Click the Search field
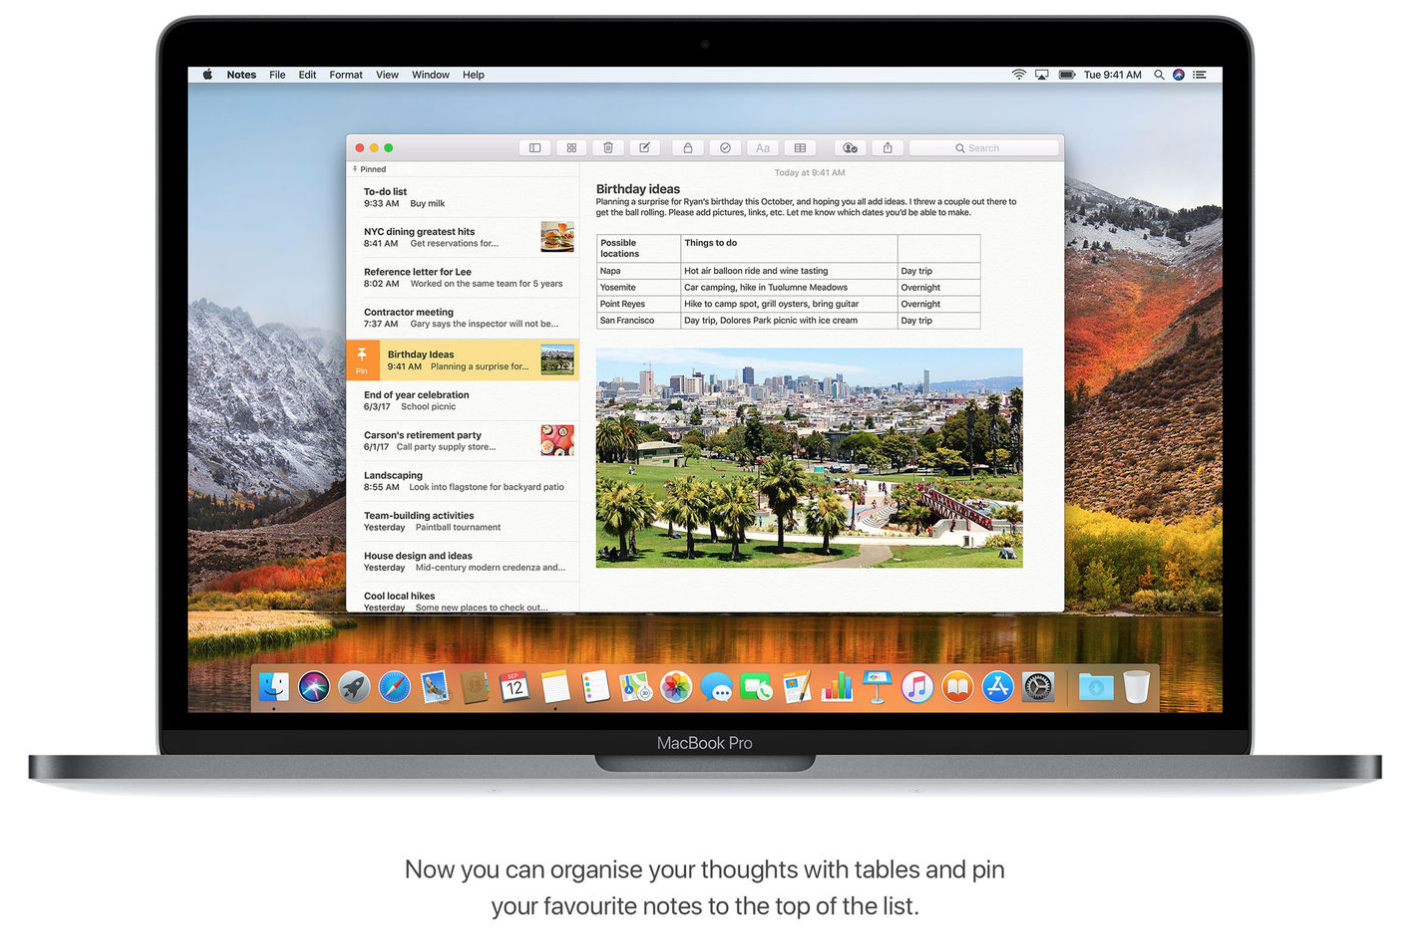The width and height of the screenshot is (1414, 946). coord(984,147)
